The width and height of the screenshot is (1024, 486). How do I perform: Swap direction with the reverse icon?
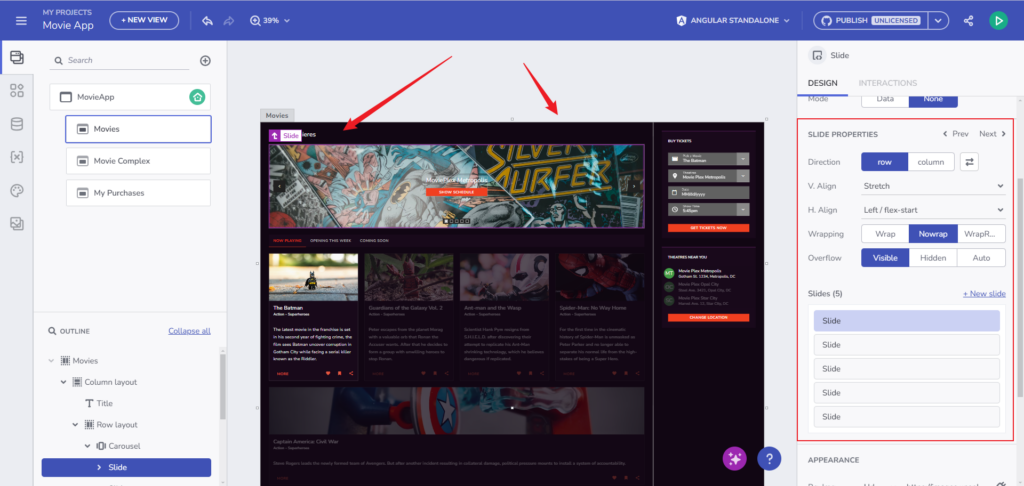pos(970,162)
